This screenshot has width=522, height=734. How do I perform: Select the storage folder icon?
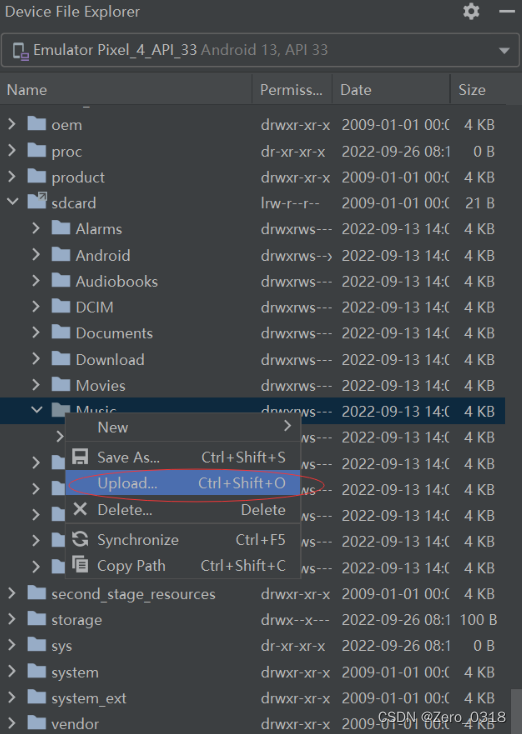coord(37,619)
